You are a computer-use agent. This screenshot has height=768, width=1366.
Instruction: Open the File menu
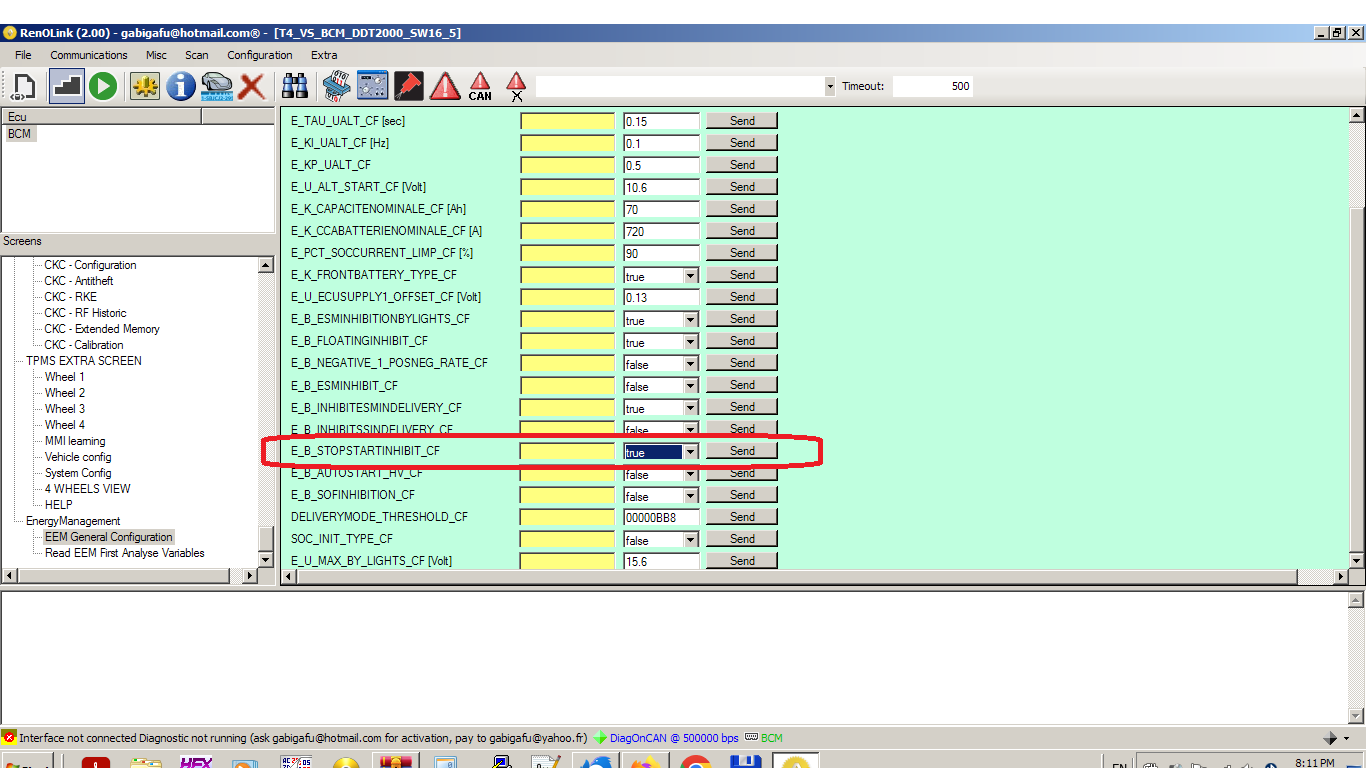click(23, 55)
